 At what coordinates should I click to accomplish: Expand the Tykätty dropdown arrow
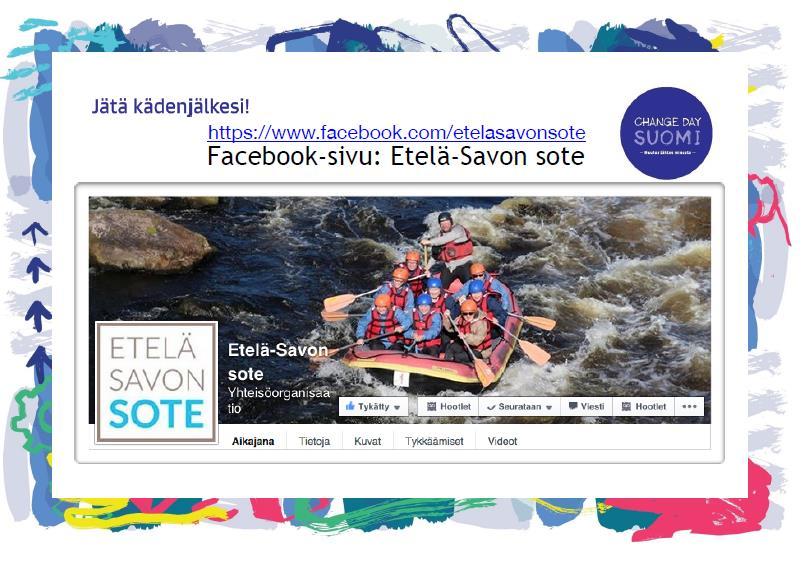coord(397,407)
